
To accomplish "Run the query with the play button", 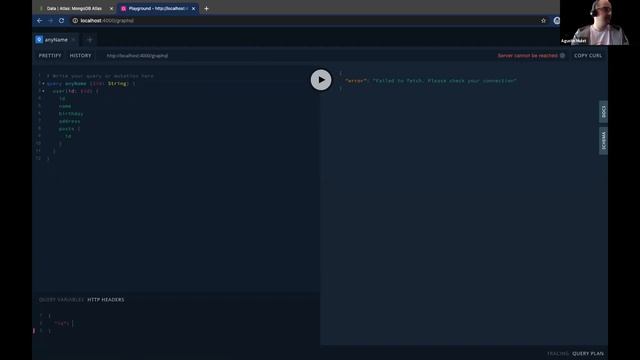I will point(321,80).
